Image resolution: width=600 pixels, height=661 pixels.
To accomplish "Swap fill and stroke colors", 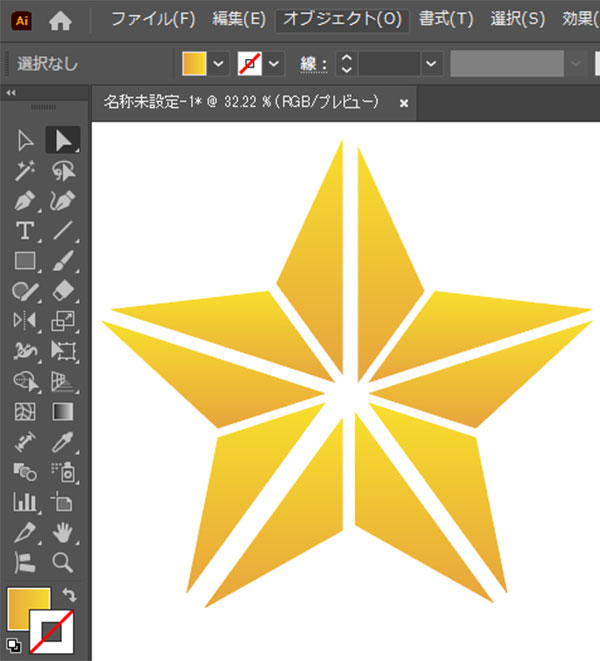I will [69, 594].
